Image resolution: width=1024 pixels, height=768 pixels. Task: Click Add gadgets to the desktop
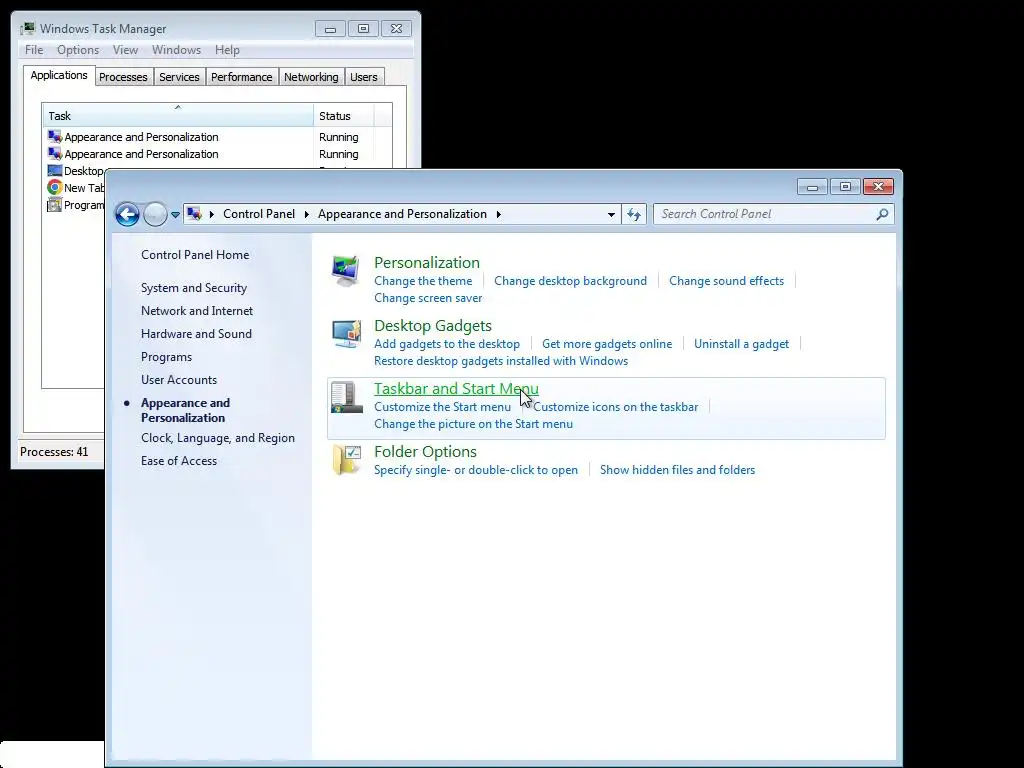click(447, 344)
